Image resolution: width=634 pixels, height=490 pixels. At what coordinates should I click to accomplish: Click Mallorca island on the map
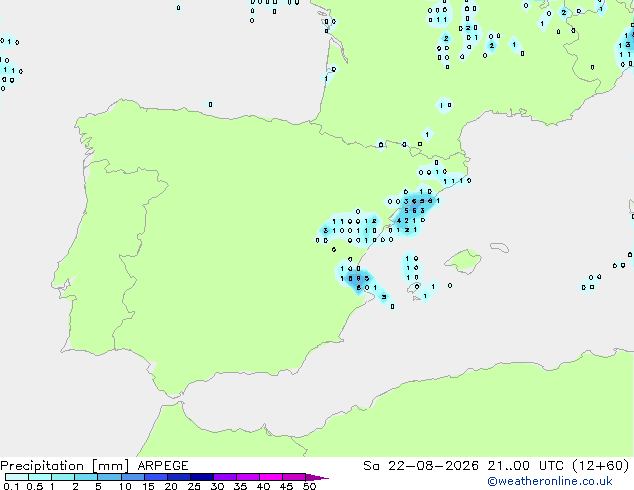pos(463,262)
